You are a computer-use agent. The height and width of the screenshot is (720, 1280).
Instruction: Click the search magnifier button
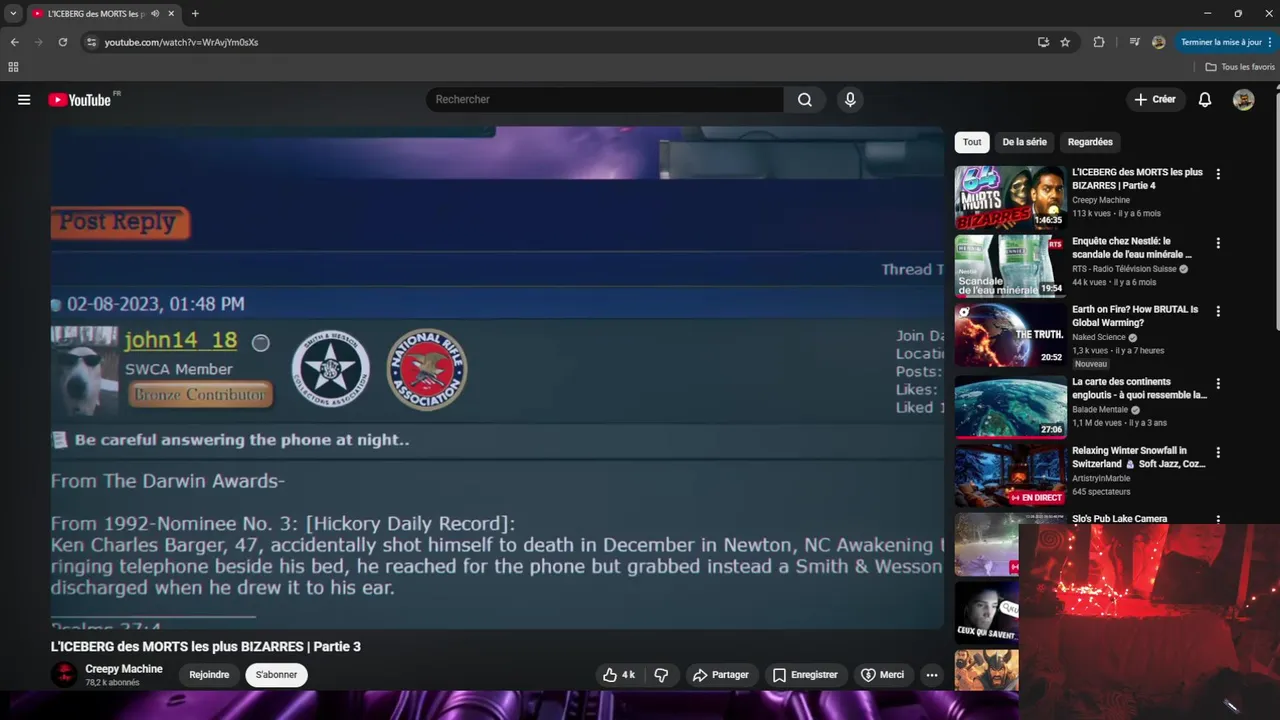click(x=805, y=99)
